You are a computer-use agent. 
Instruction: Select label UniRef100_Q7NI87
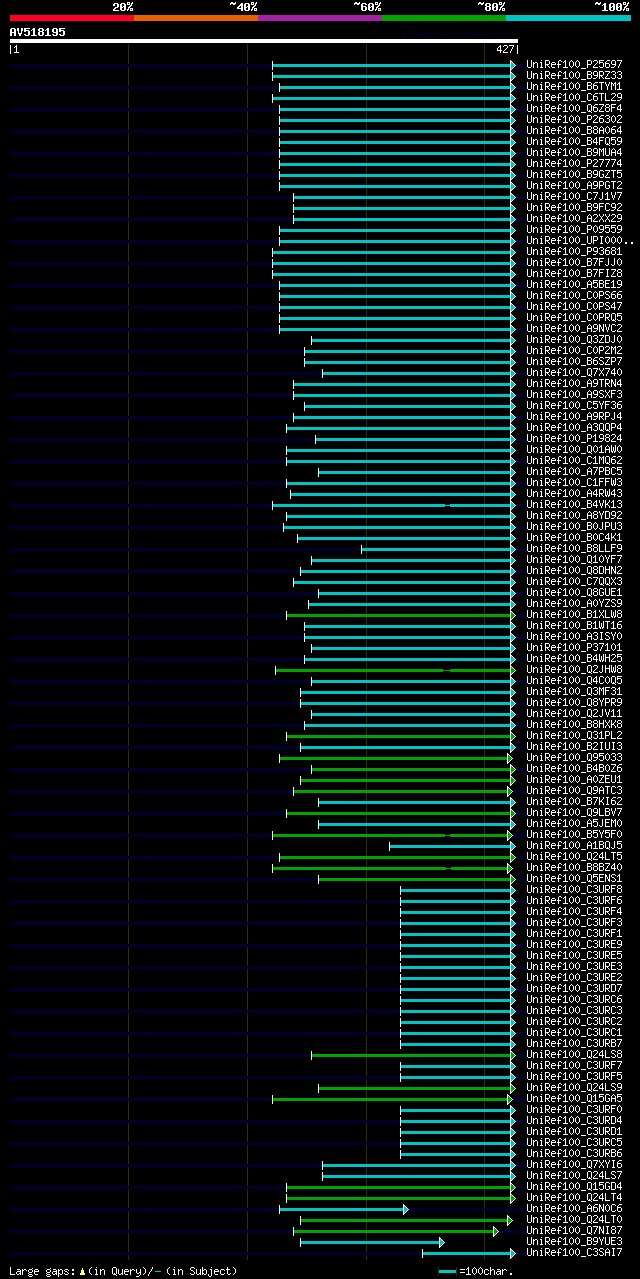click(x=574, y=1230)
